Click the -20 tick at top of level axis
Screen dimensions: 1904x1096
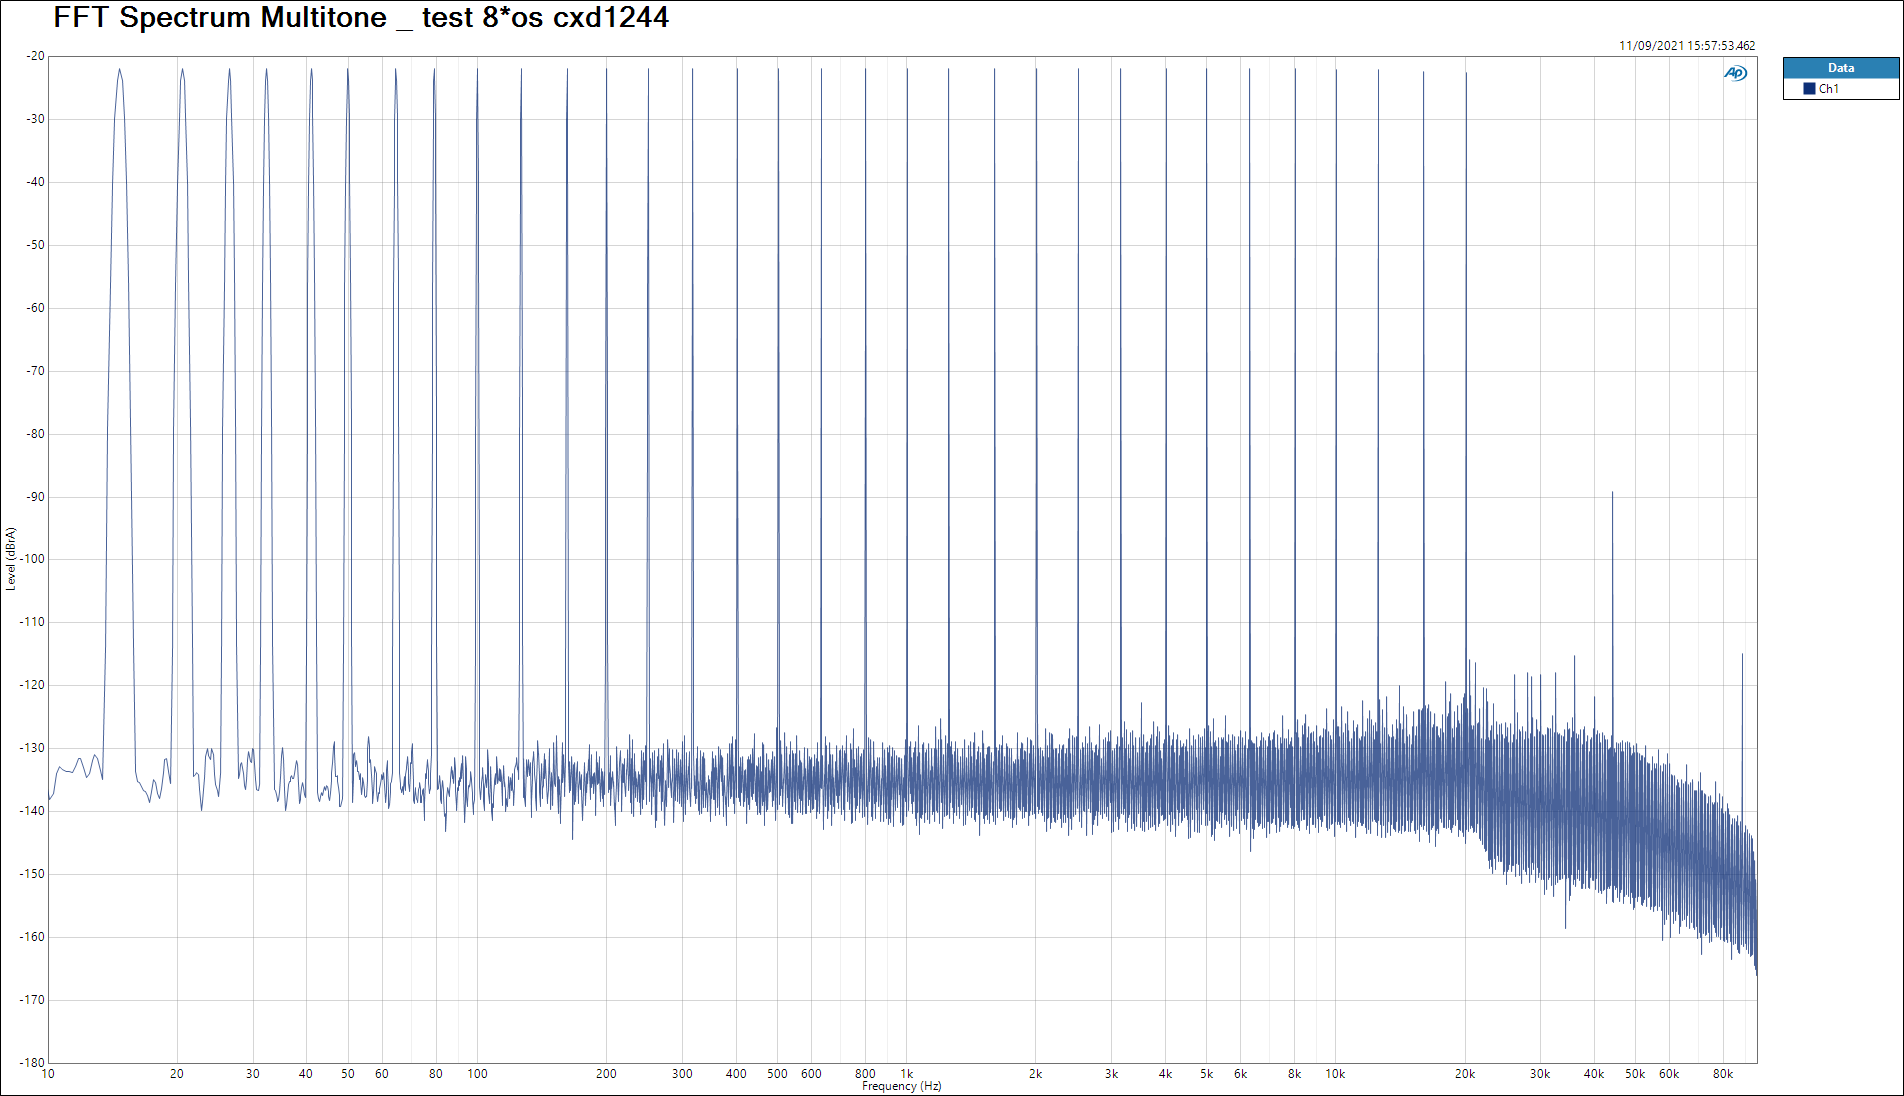(36, 56)
